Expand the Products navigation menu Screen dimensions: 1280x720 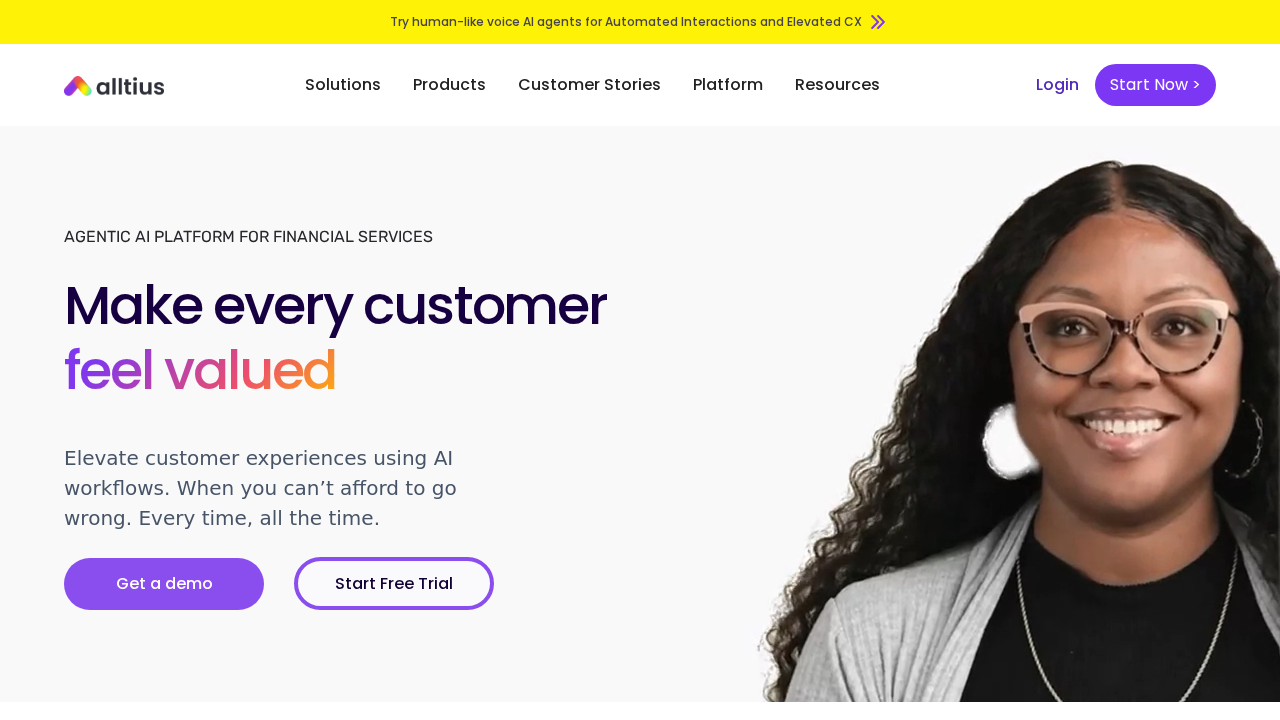click(449, 85)
